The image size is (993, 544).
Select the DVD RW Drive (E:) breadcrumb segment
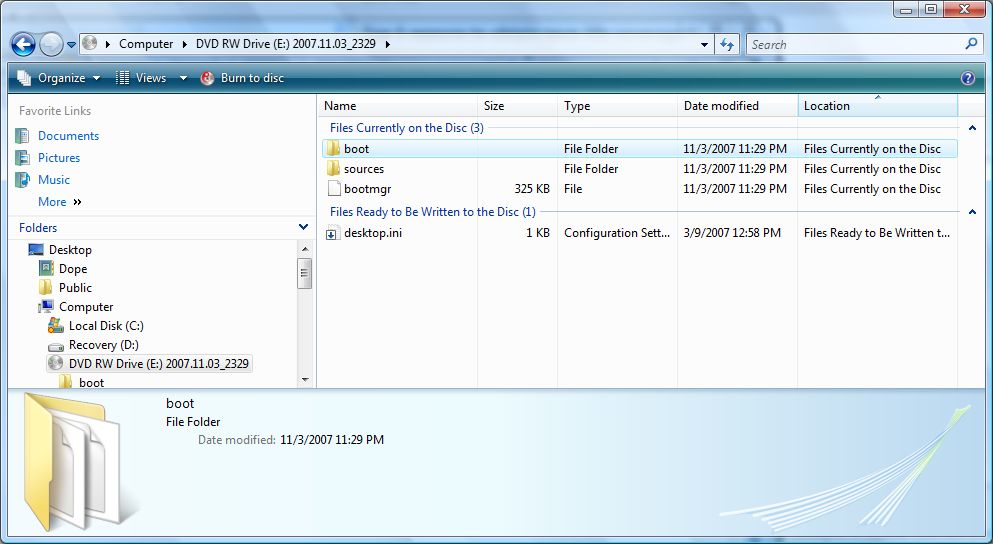click(x=286, y=44)
